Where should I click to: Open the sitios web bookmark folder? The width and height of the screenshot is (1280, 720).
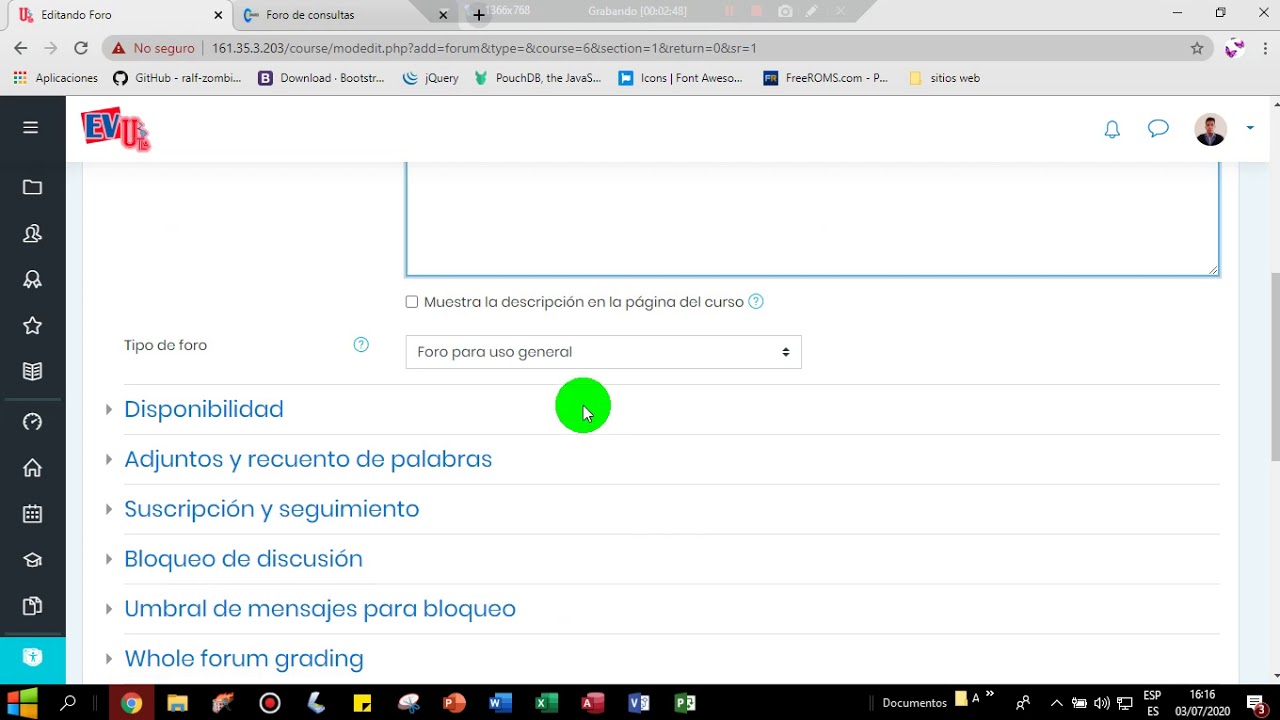tap(944, 78)
